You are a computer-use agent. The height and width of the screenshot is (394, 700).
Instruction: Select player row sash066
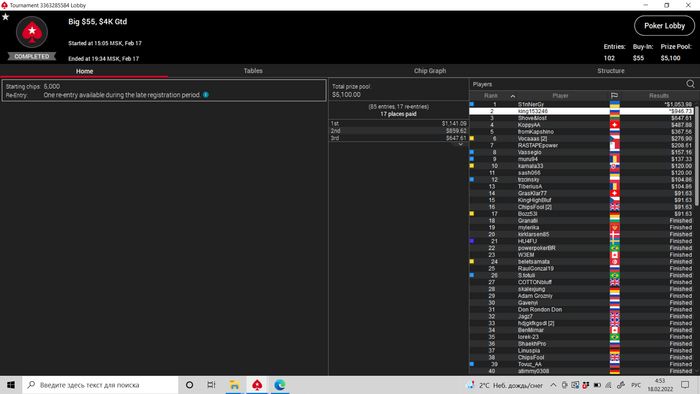point(582,173)
